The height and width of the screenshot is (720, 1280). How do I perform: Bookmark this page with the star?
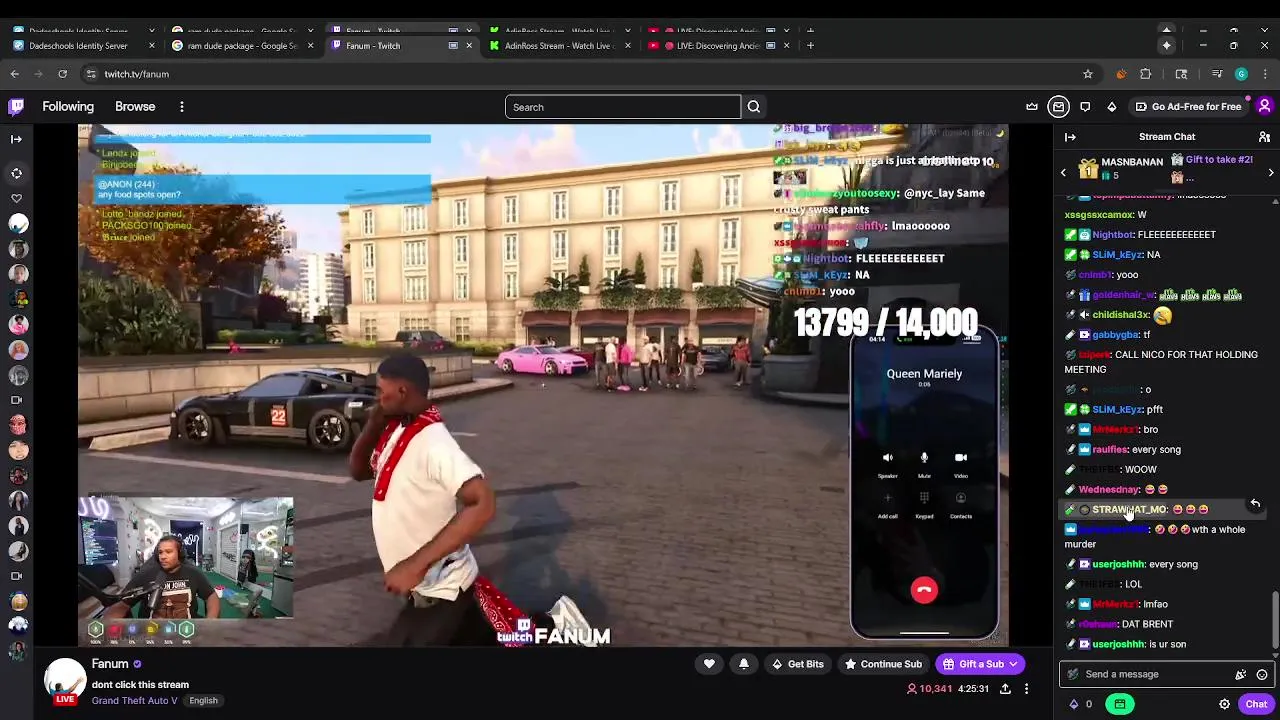click(x=1088, y=74)
